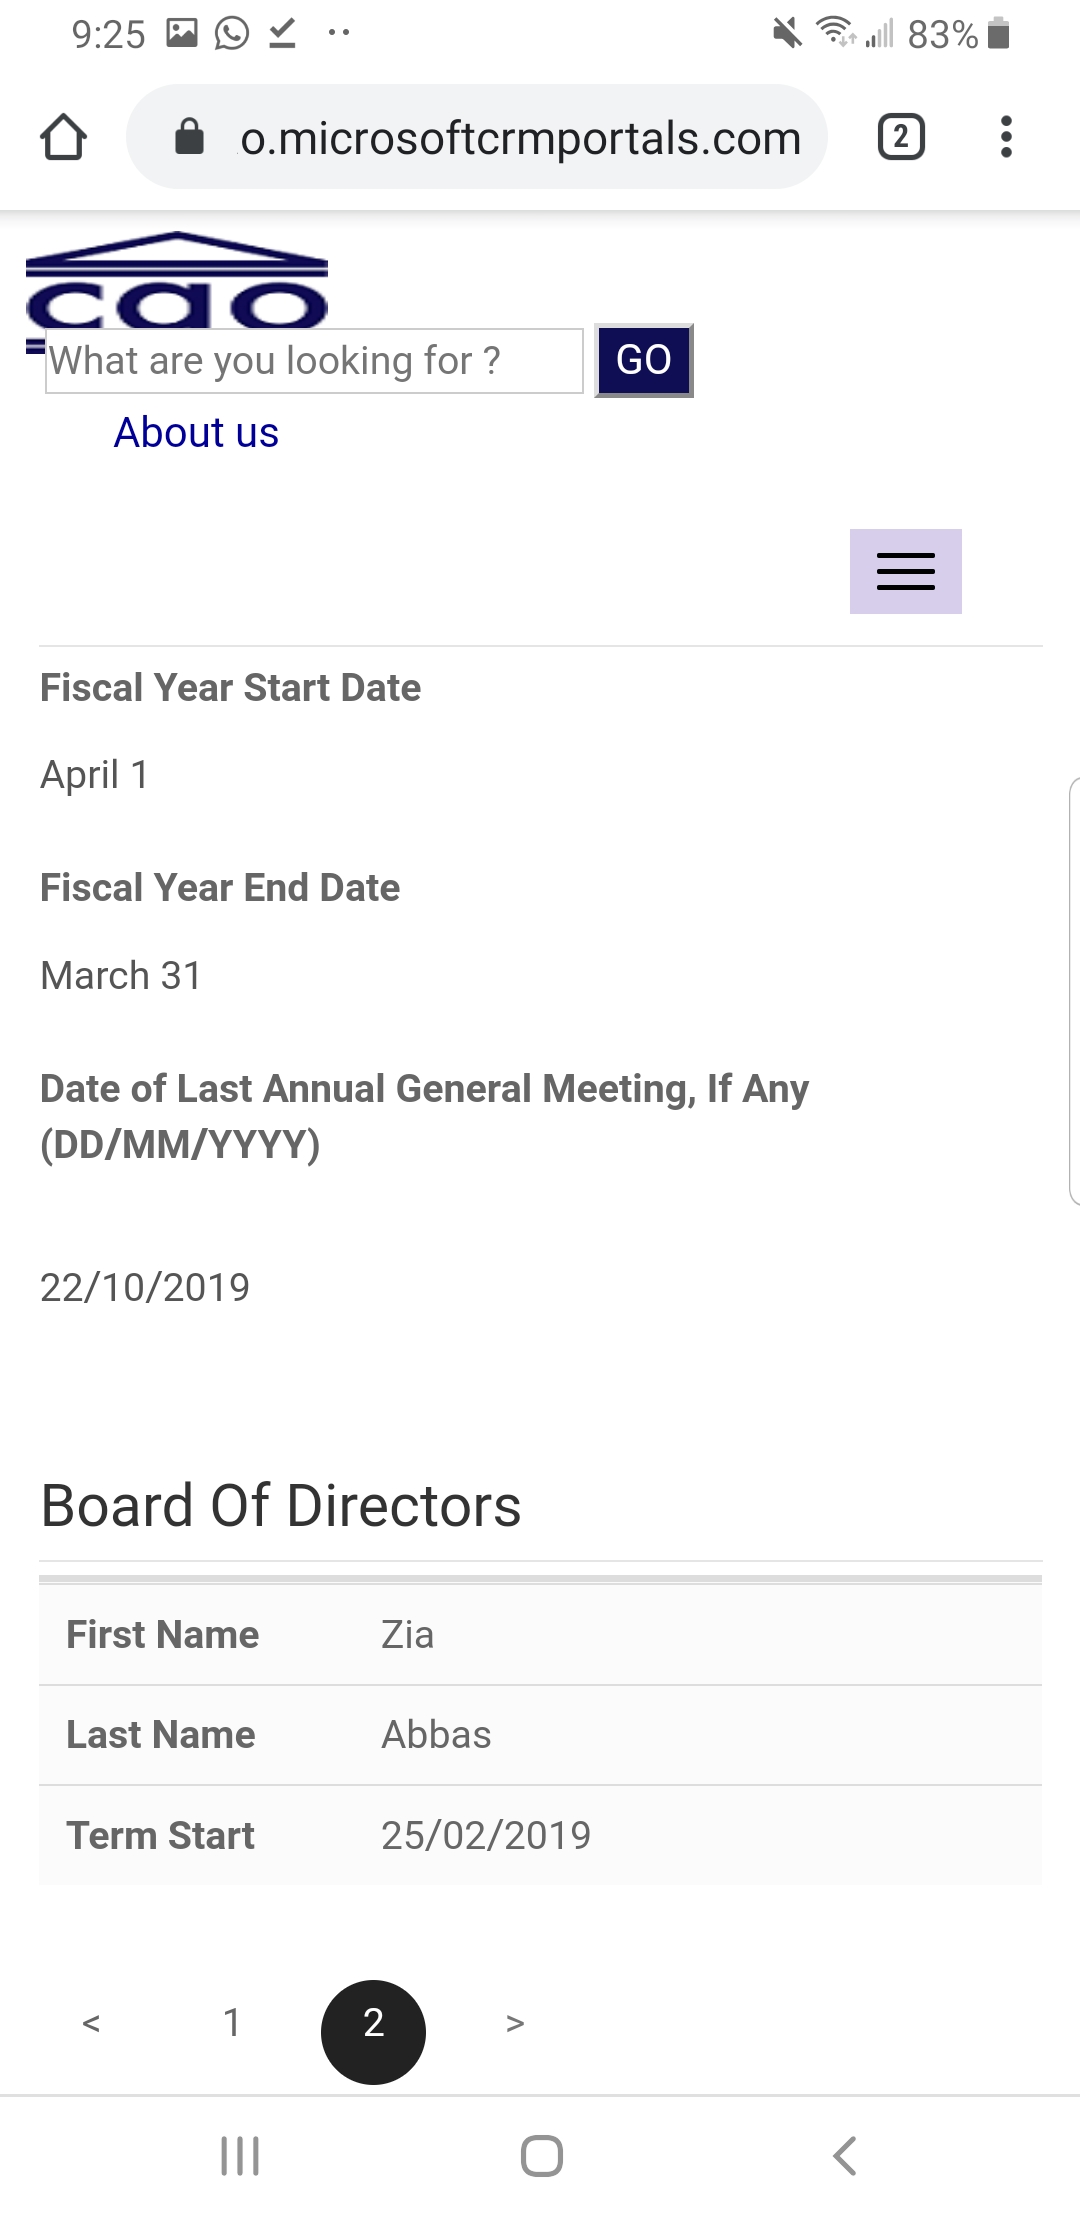This screenshot has height=2220, width=1080.
Task: Open the browser tab switcher
Action: (901, 137)
